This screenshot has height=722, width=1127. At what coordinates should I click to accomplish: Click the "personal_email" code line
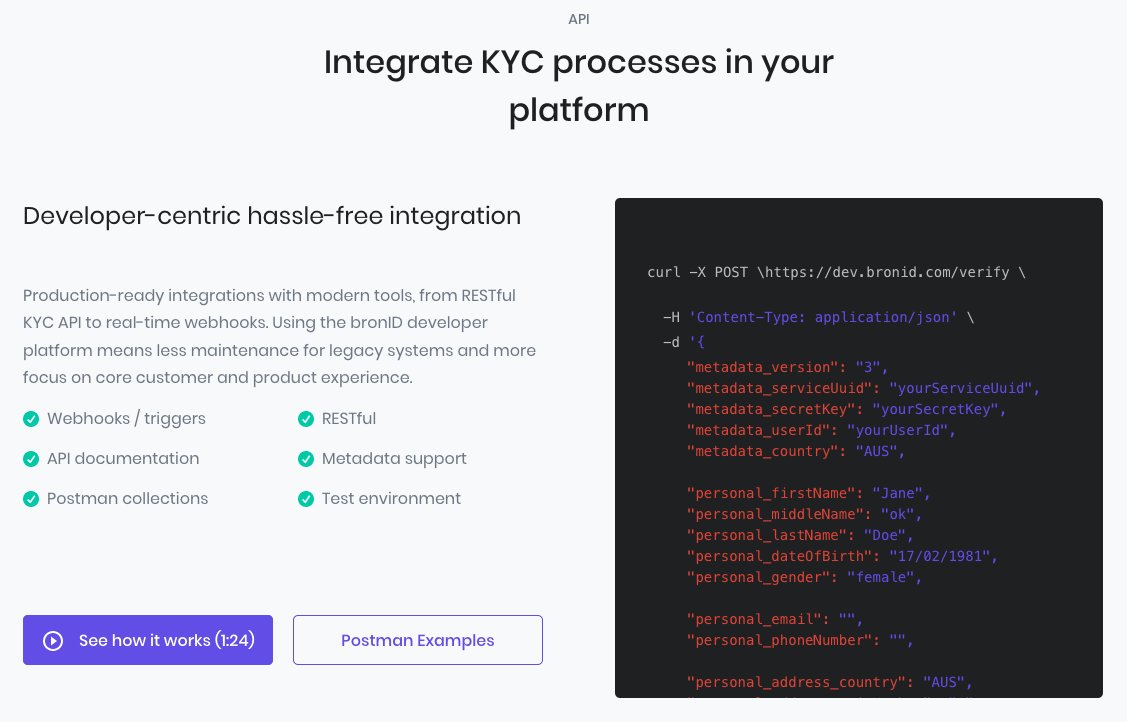coord(775,619)
